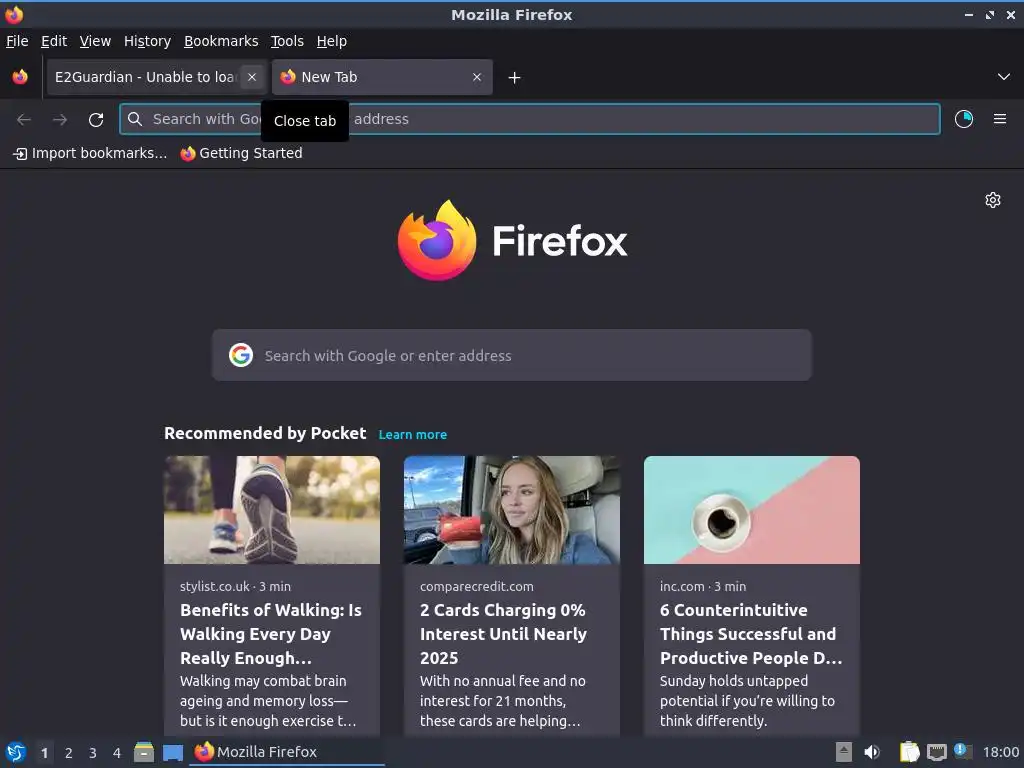Image resolution: width=1024 pixels, height=768 pixels.
Task: Switch to workspace 3 in taskbar
Action: click(93, 753)
